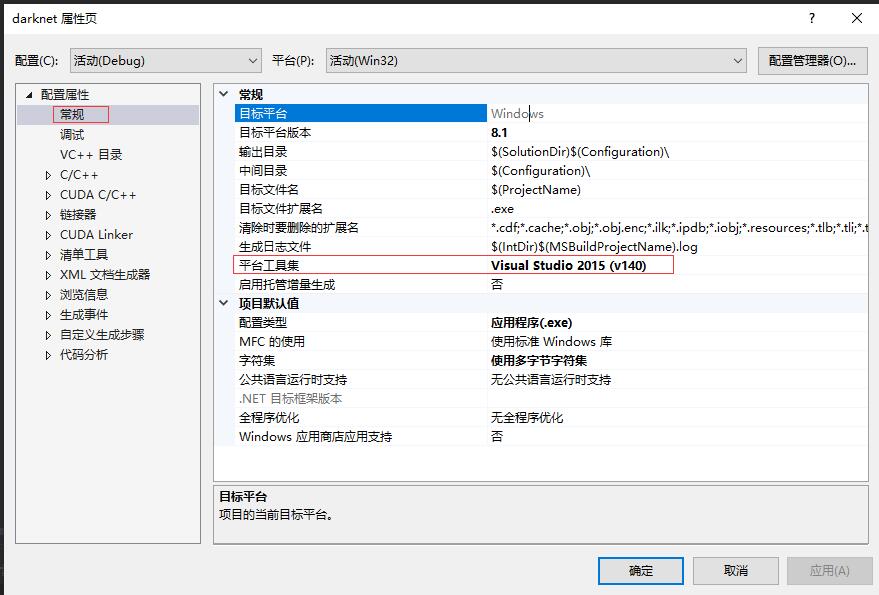Screen dimensions: 879x595
Task: Click the 确定 button
Action: coord(641,570)
